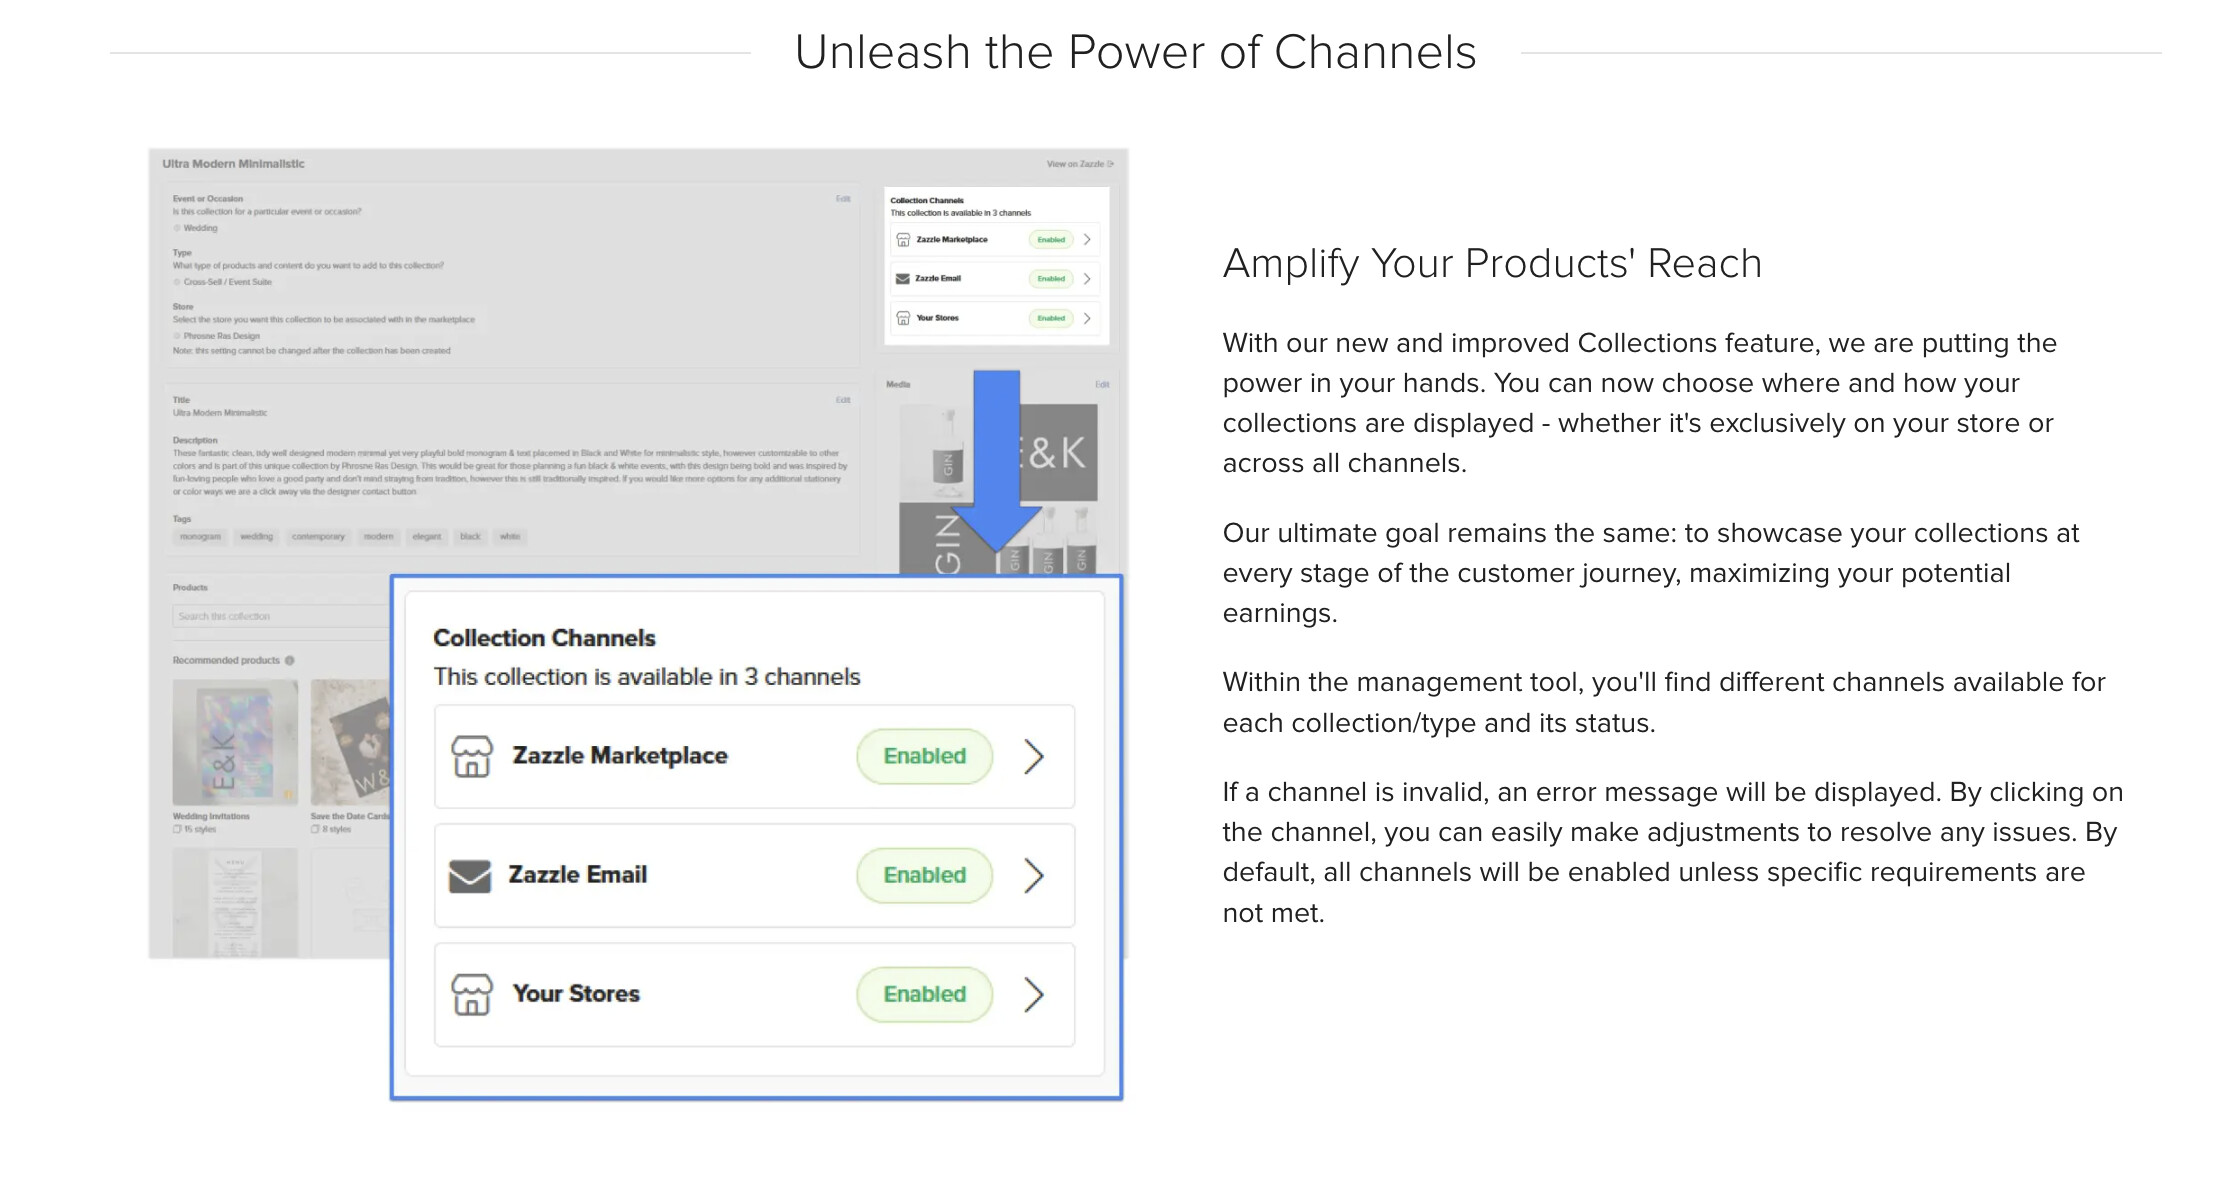This screenshot has width=2230, height=1178.
Task: Click Edit in the Event or Occasion section
Action: [x=843, y=199]
